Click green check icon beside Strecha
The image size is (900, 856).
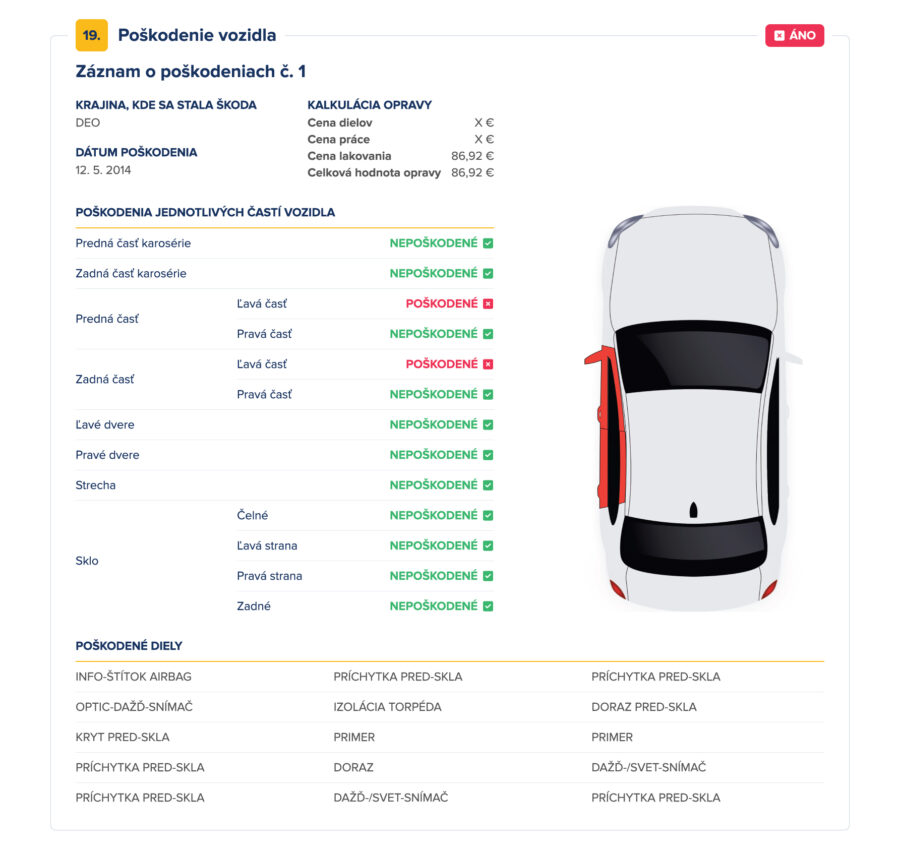tap(488, 485)
